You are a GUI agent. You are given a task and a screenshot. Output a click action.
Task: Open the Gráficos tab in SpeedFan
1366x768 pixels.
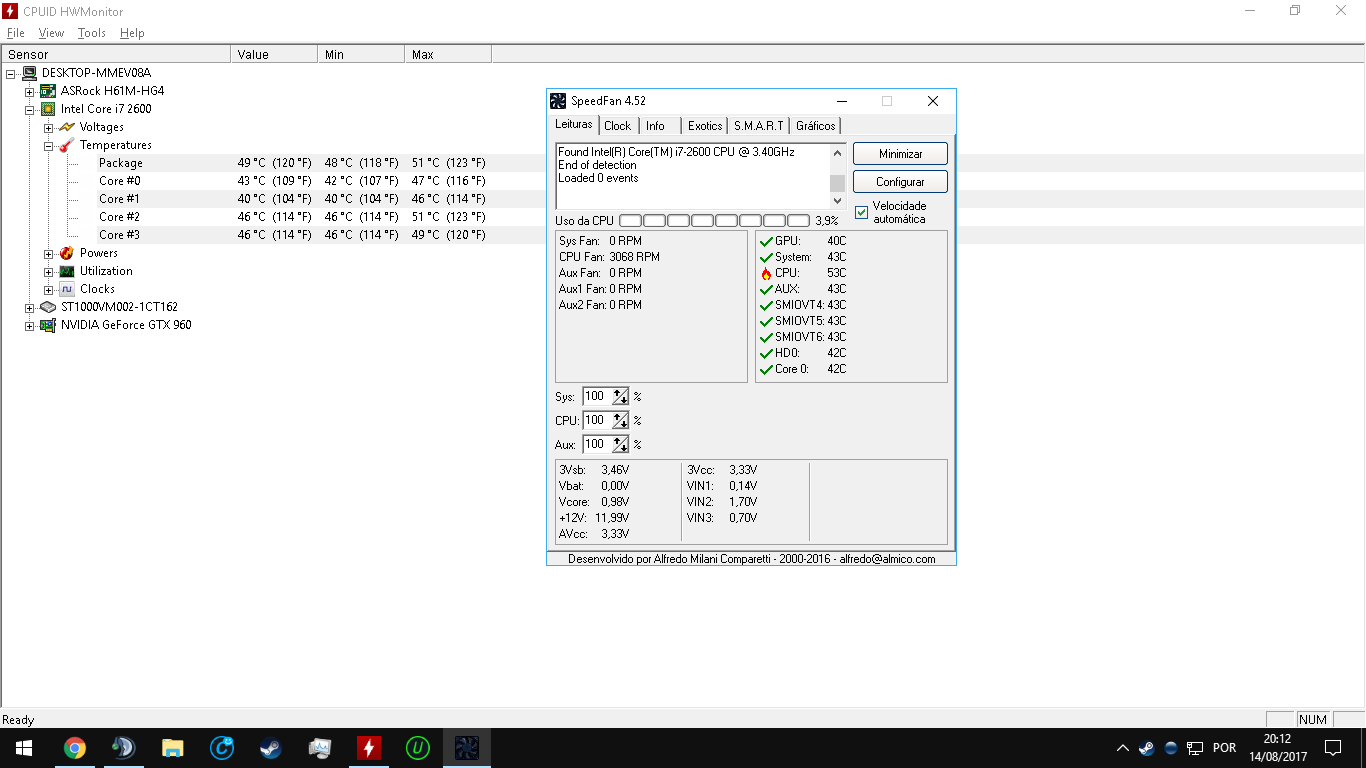click(x=816, y=126)
